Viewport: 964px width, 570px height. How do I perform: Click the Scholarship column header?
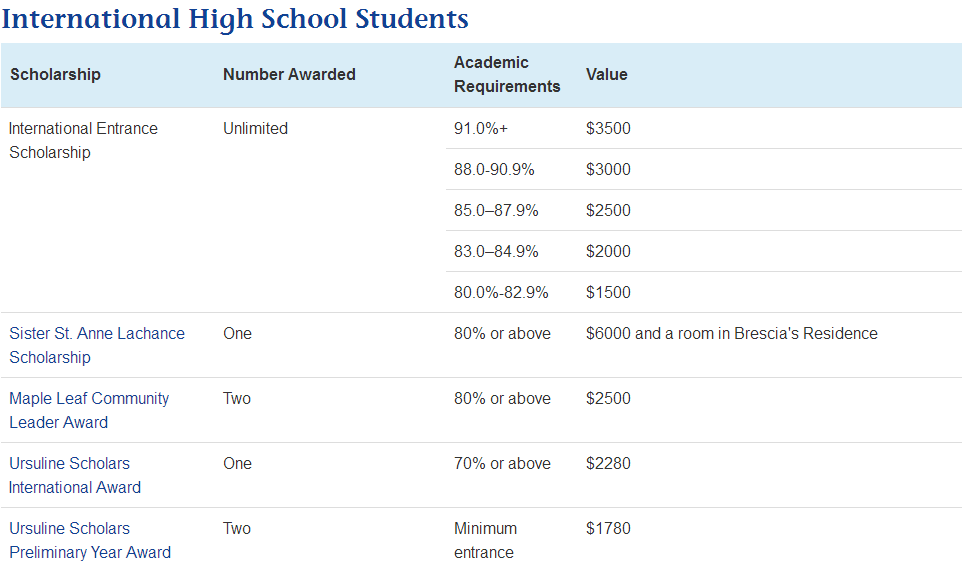click(x=55, y=75)
